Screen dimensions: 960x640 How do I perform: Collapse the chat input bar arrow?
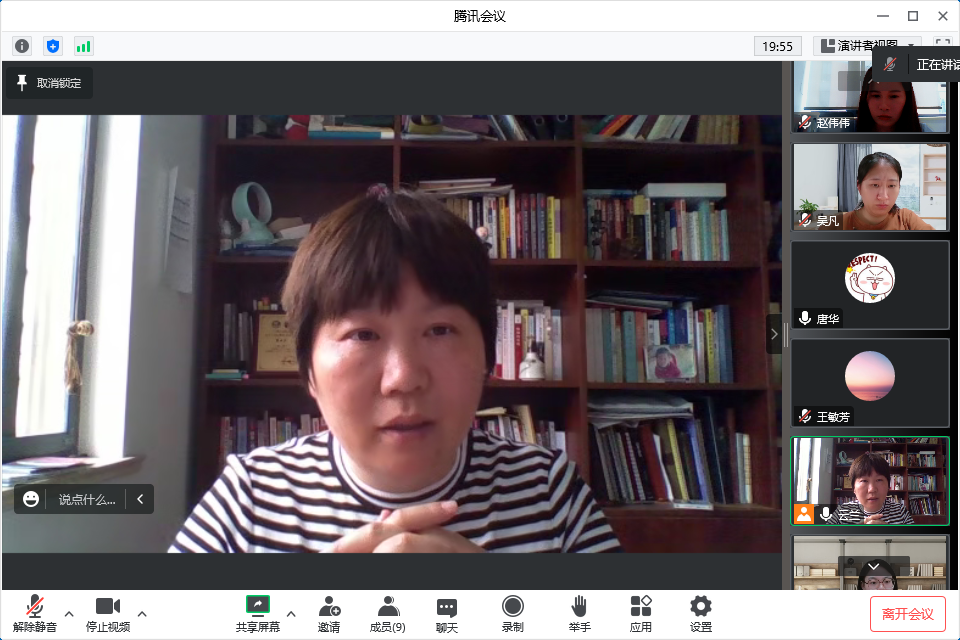(x=140, y=499)
